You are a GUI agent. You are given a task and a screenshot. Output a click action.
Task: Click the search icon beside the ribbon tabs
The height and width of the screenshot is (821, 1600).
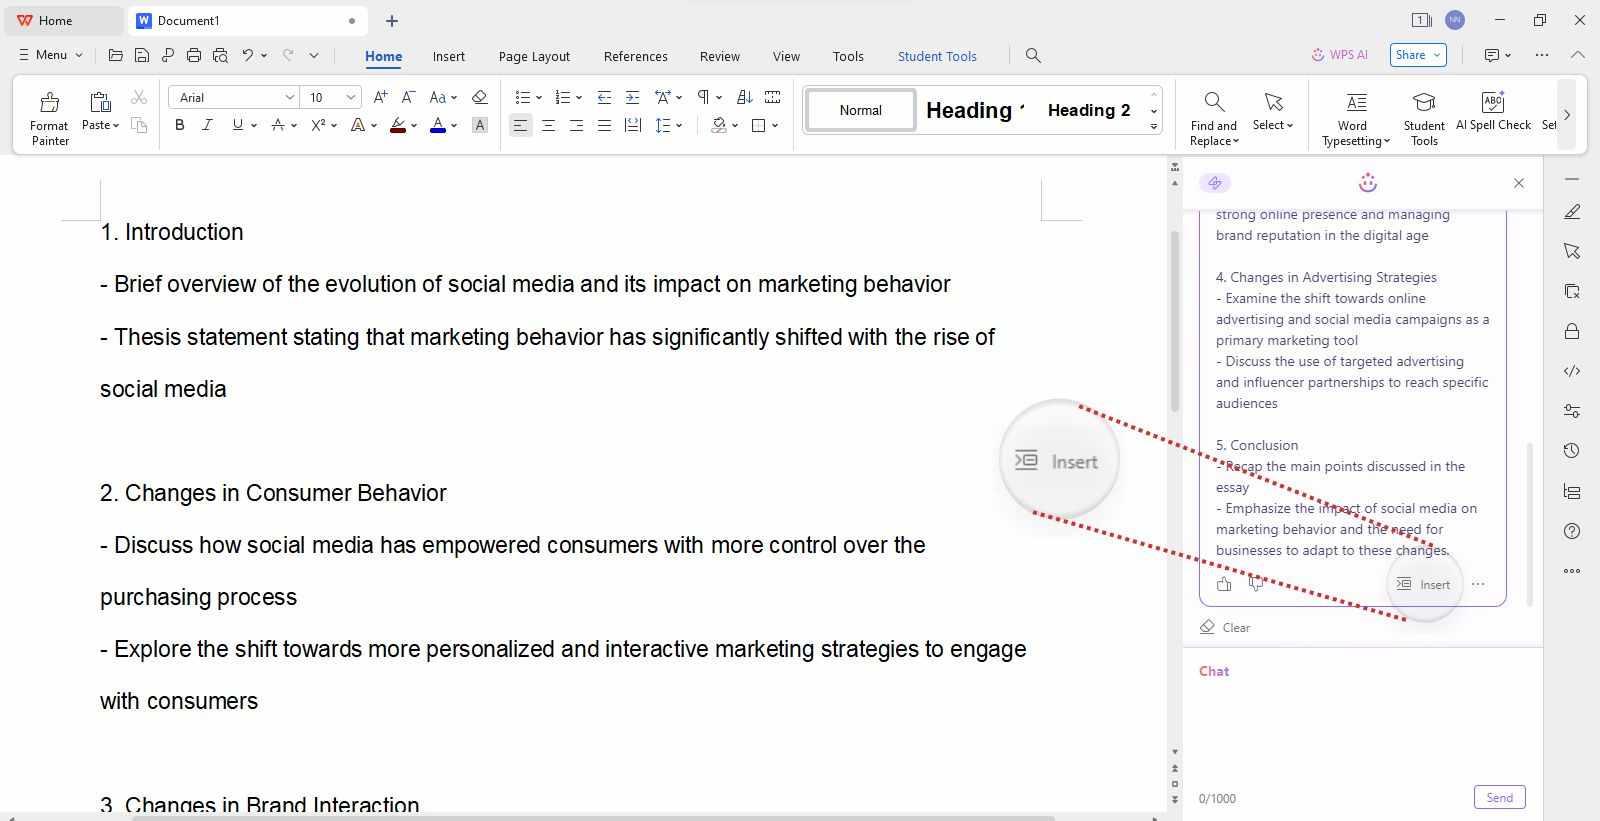click(x=1033, y=56)
